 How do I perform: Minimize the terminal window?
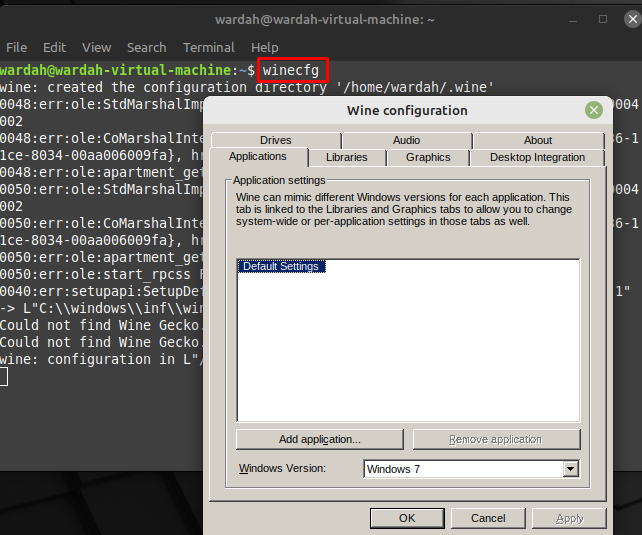point(573,19)
